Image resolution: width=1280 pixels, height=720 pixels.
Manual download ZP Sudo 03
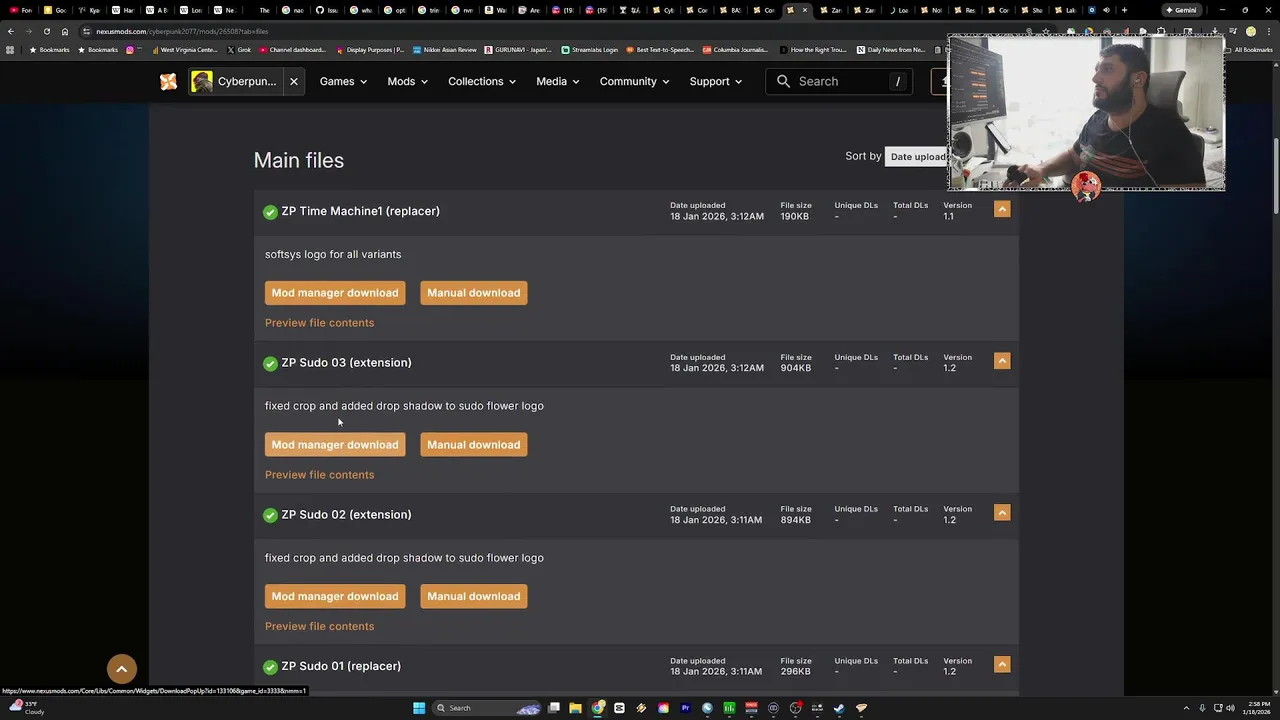474,445
